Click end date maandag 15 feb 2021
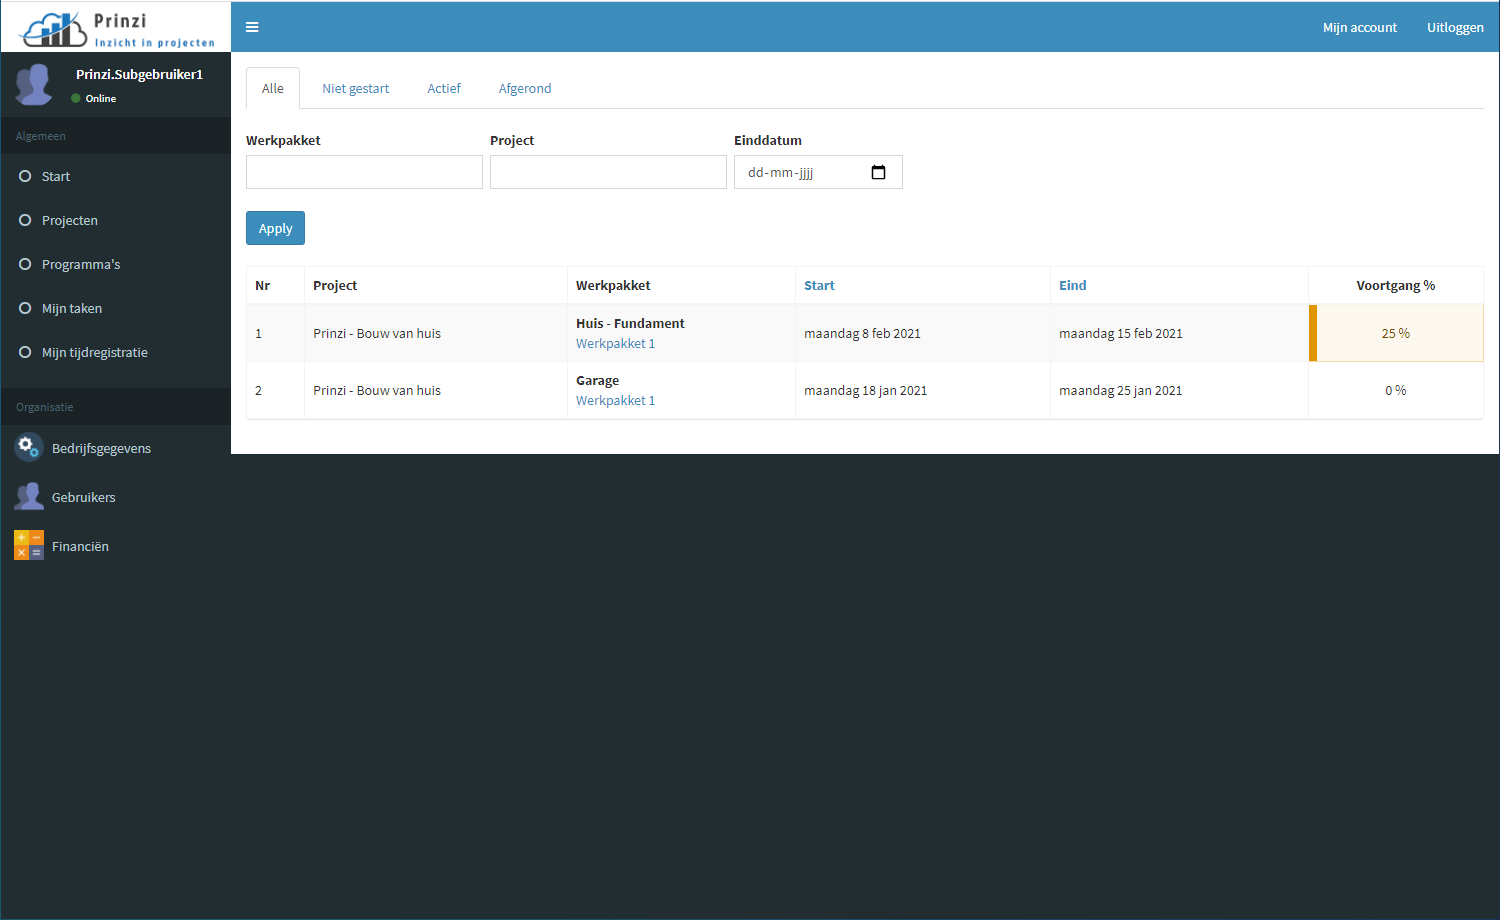 tap(1121, 333)
